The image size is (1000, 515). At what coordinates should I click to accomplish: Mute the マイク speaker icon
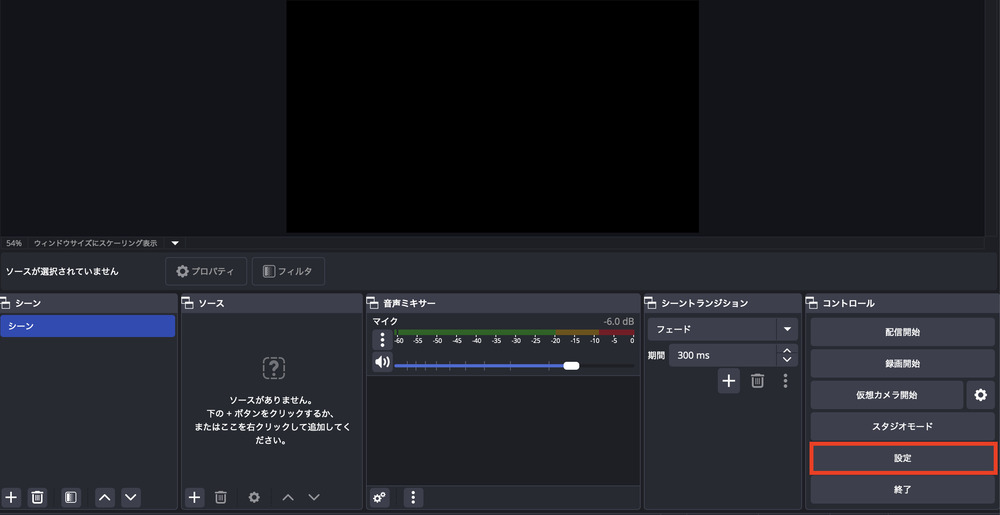point(382,363)
